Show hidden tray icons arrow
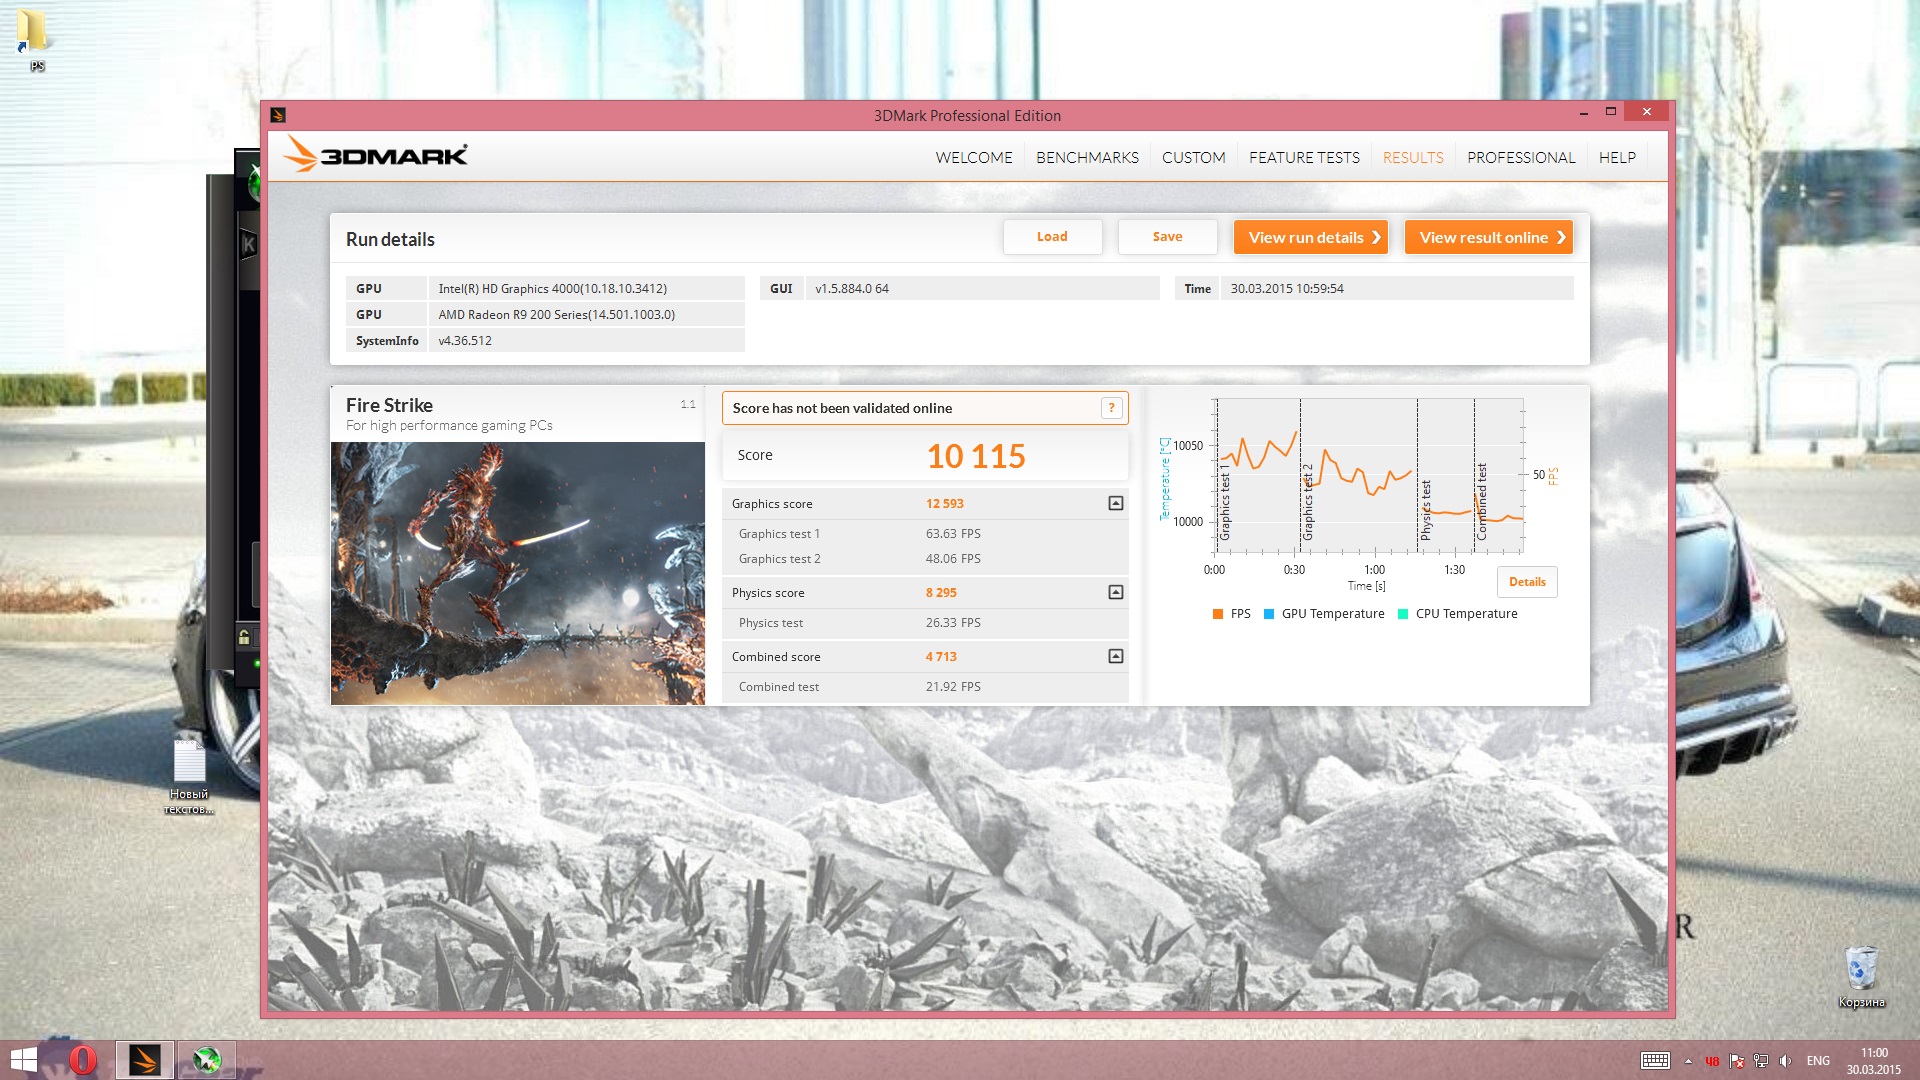The image size is (1920, 1080). pos(1688,1061)
